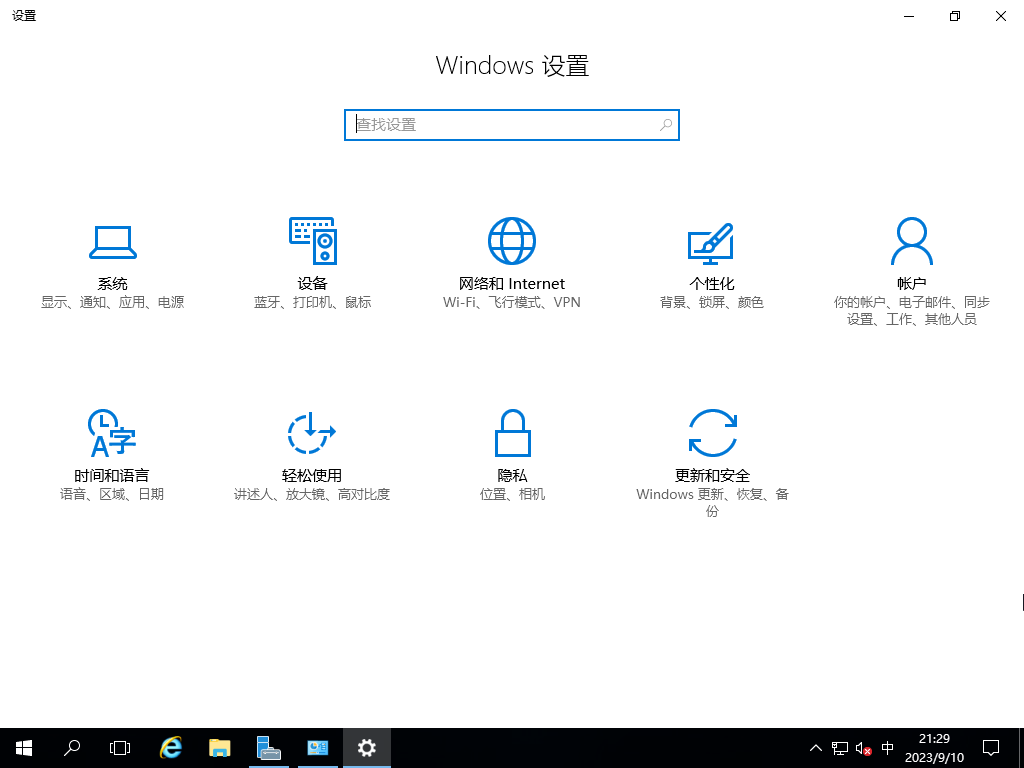Screen dimensions: 1024x768
Task: Close the 设置 window
Action: (1000, 16)
